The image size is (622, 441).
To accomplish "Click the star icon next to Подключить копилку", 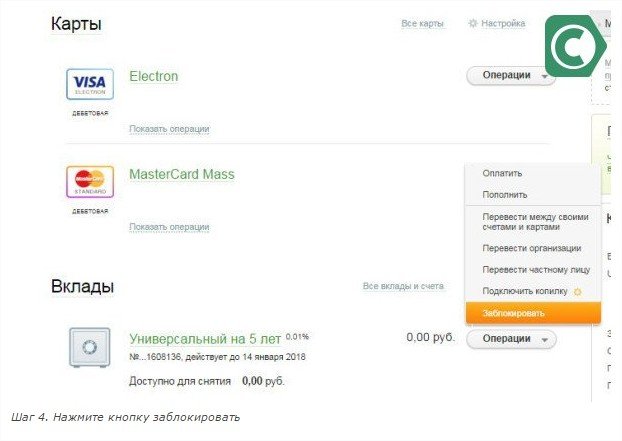I will [x=576, y=291].
